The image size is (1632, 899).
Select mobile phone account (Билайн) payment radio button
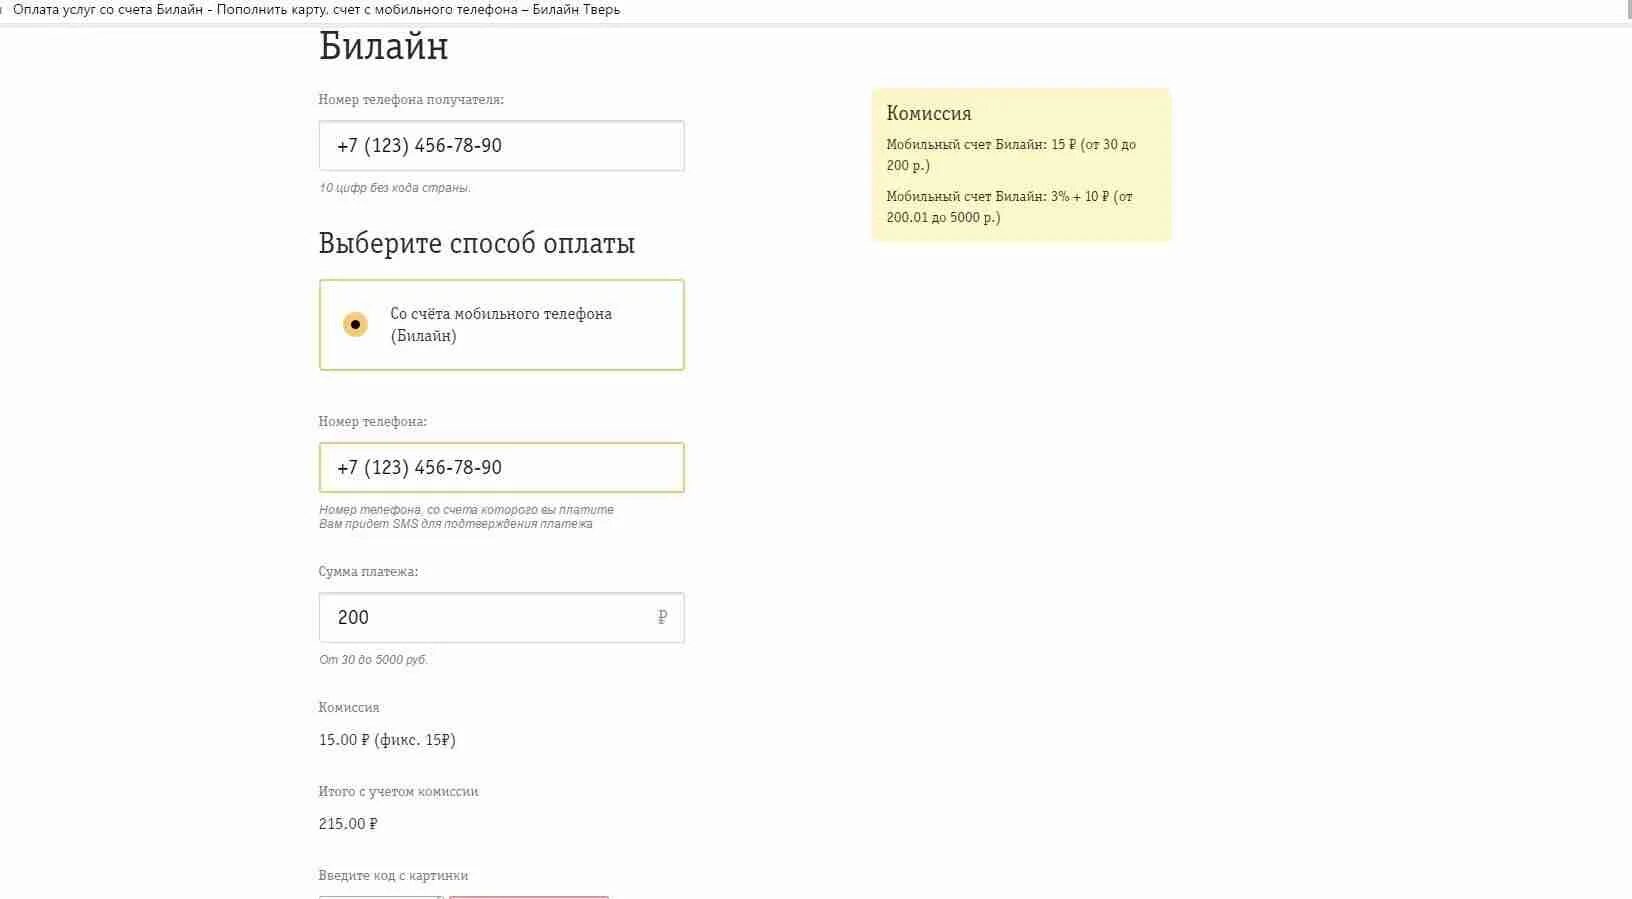(x=355, y=325)
